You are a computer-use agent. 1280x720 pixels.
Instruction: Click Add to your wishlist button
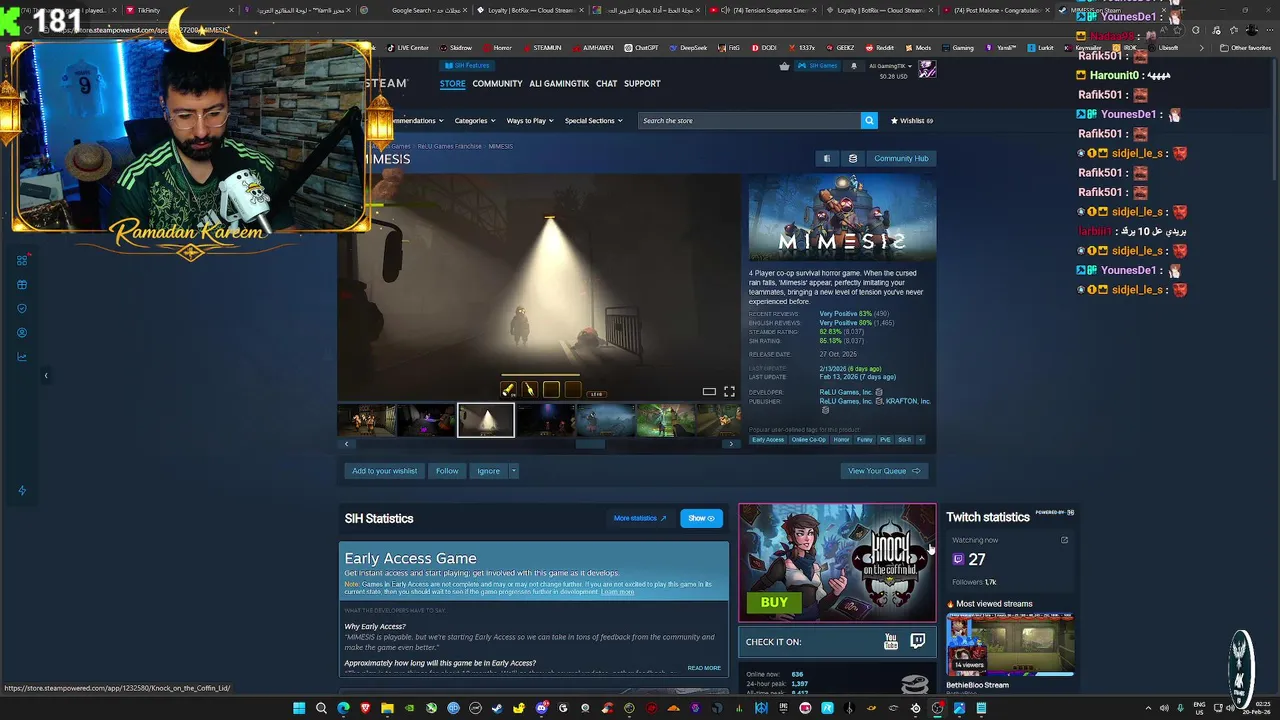(384, 471)
